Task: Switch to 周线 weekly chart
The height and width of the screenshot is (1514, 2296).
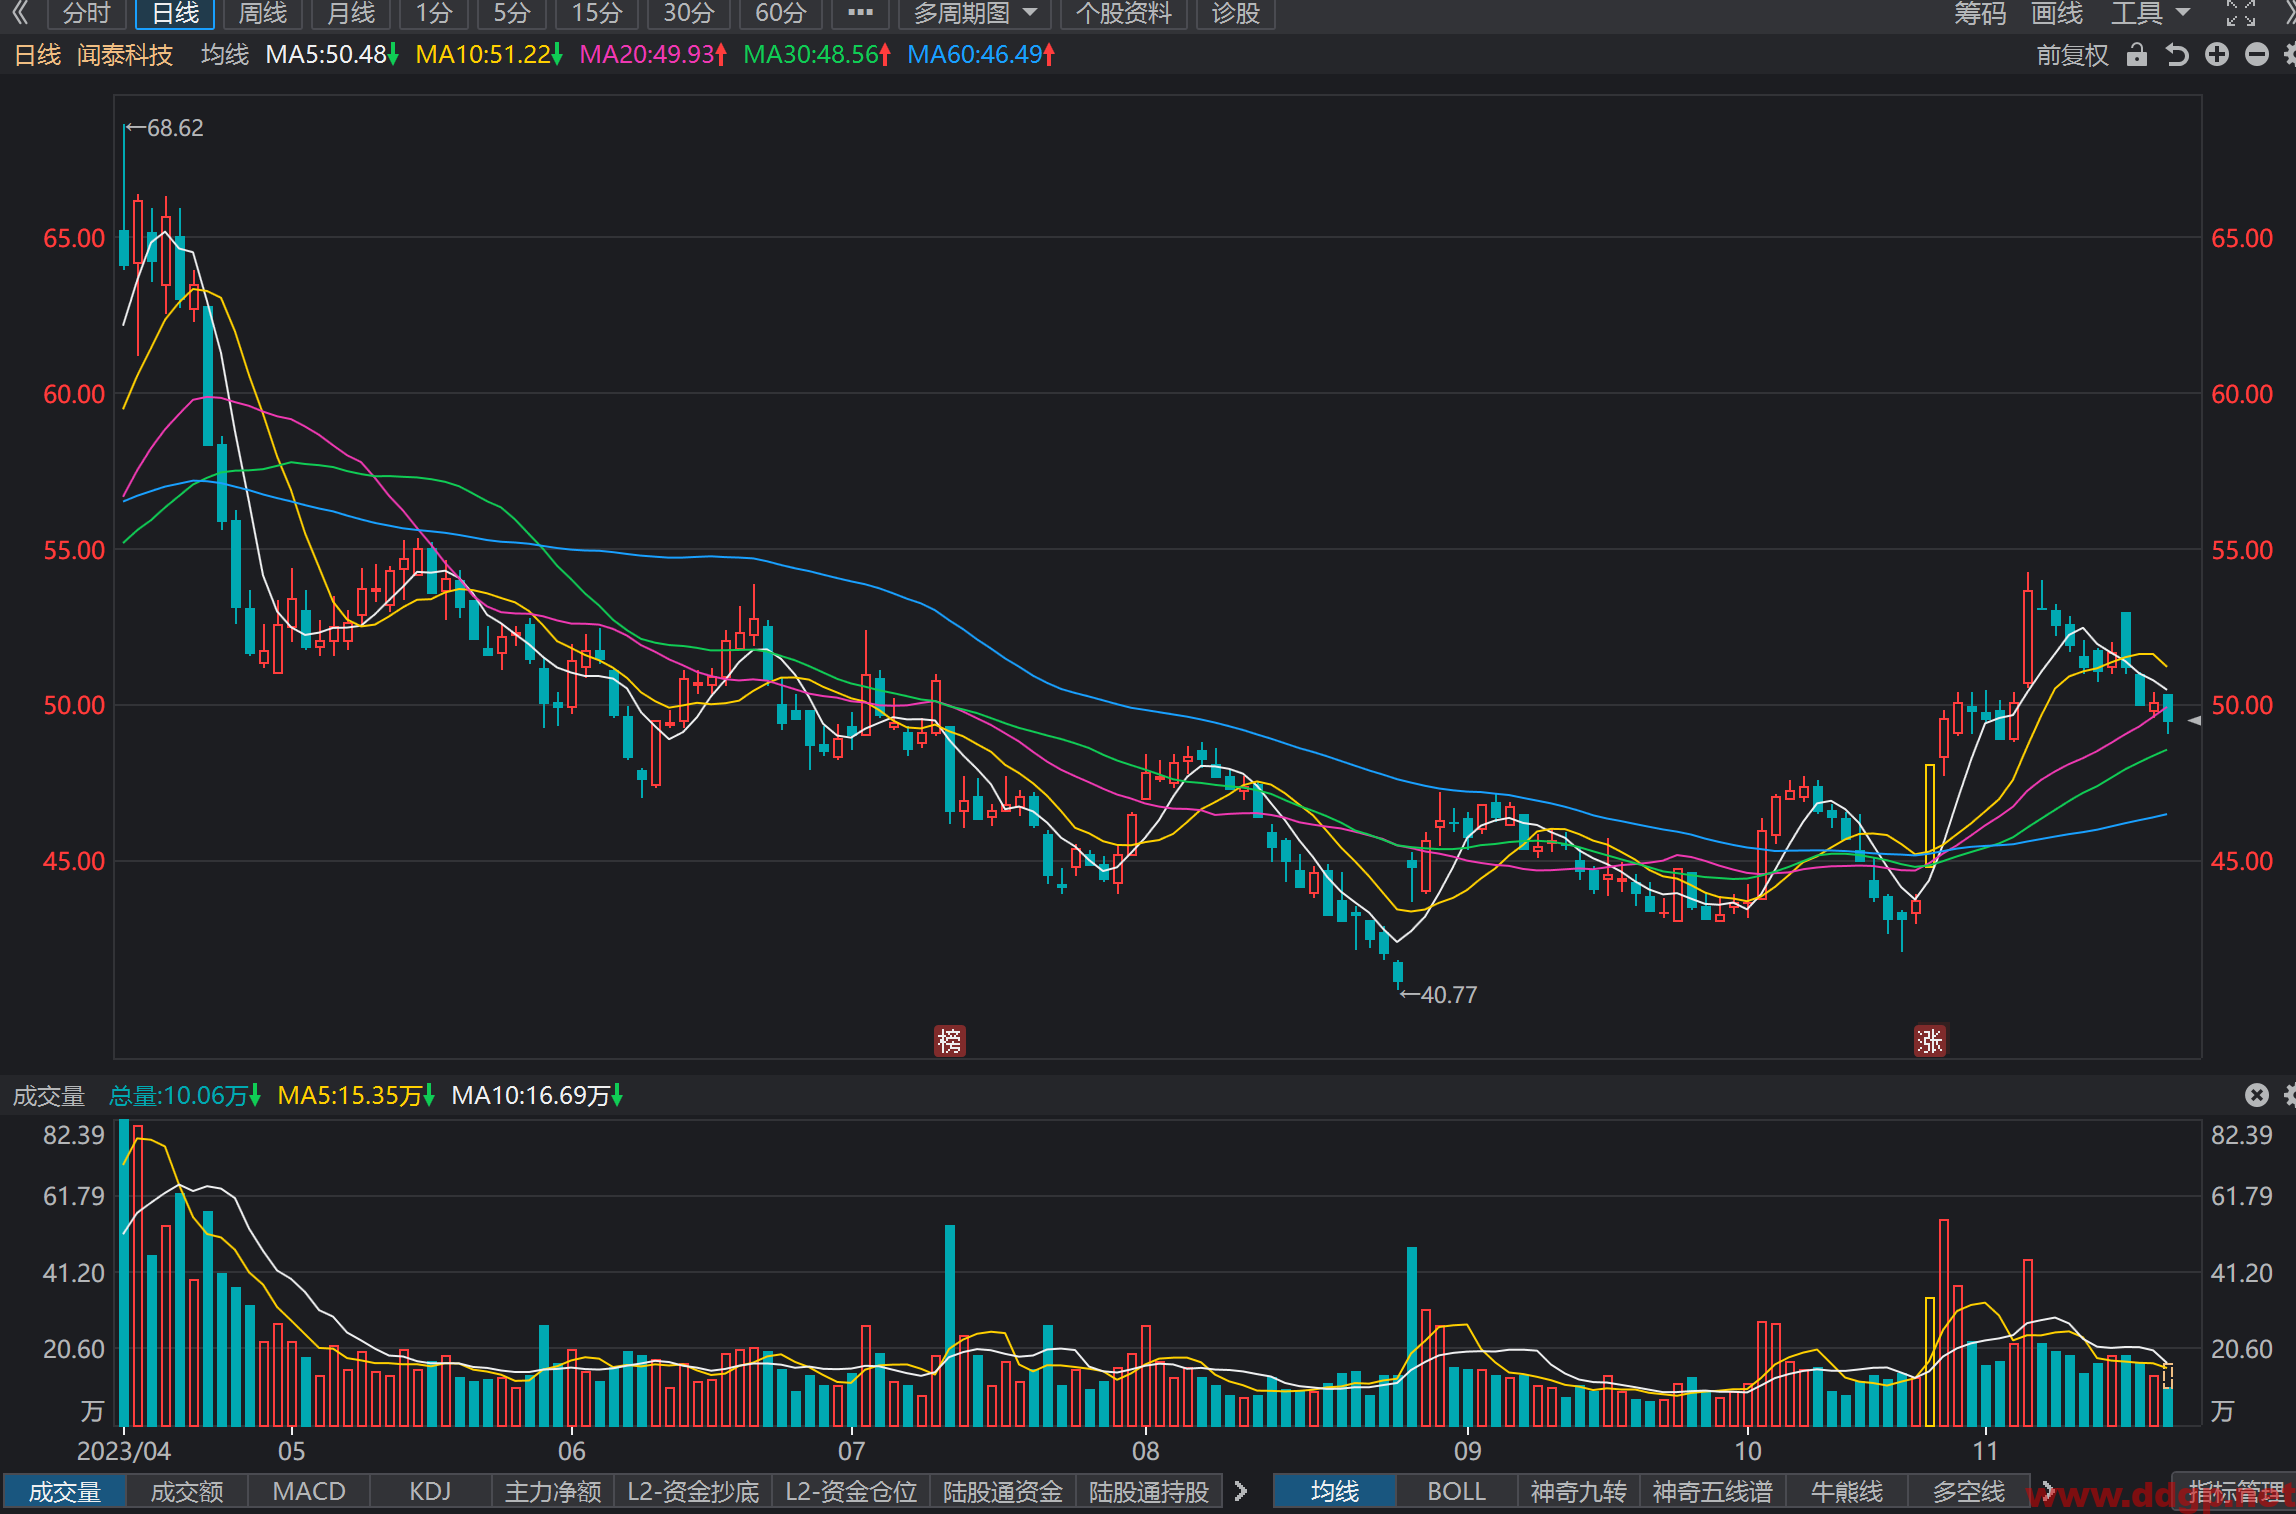Action: coord(263,13)
